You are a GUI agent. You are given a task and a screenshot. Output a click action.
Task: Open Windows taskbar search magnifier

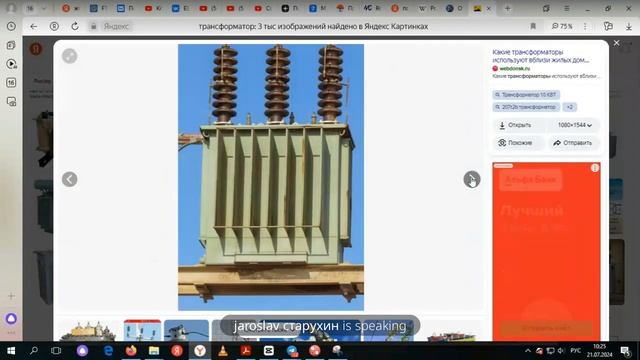pos(34,351)
